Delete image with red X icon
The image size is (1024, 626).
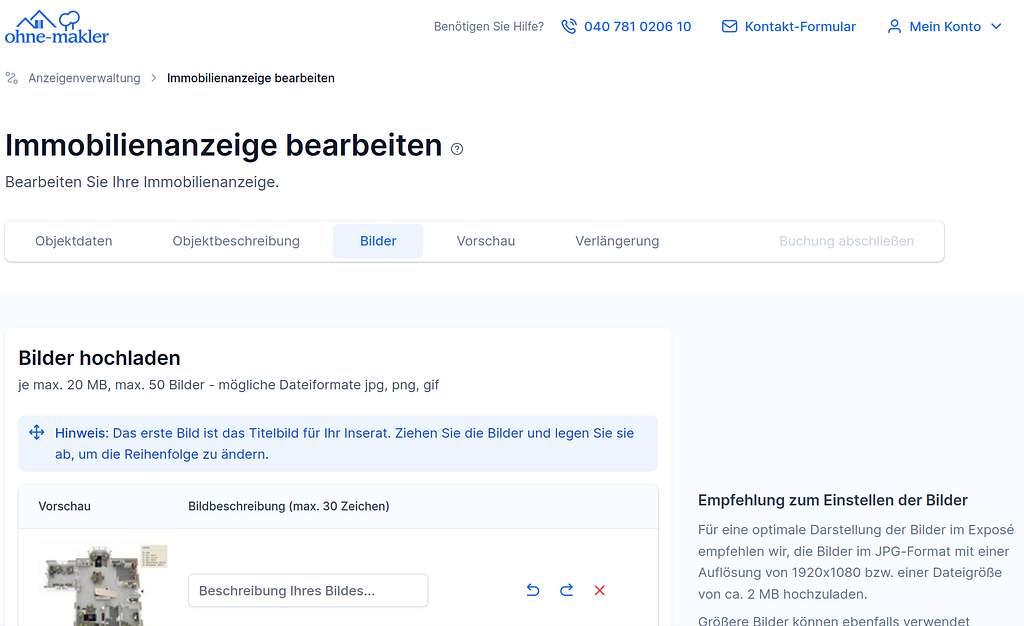(x=600, y=590)
